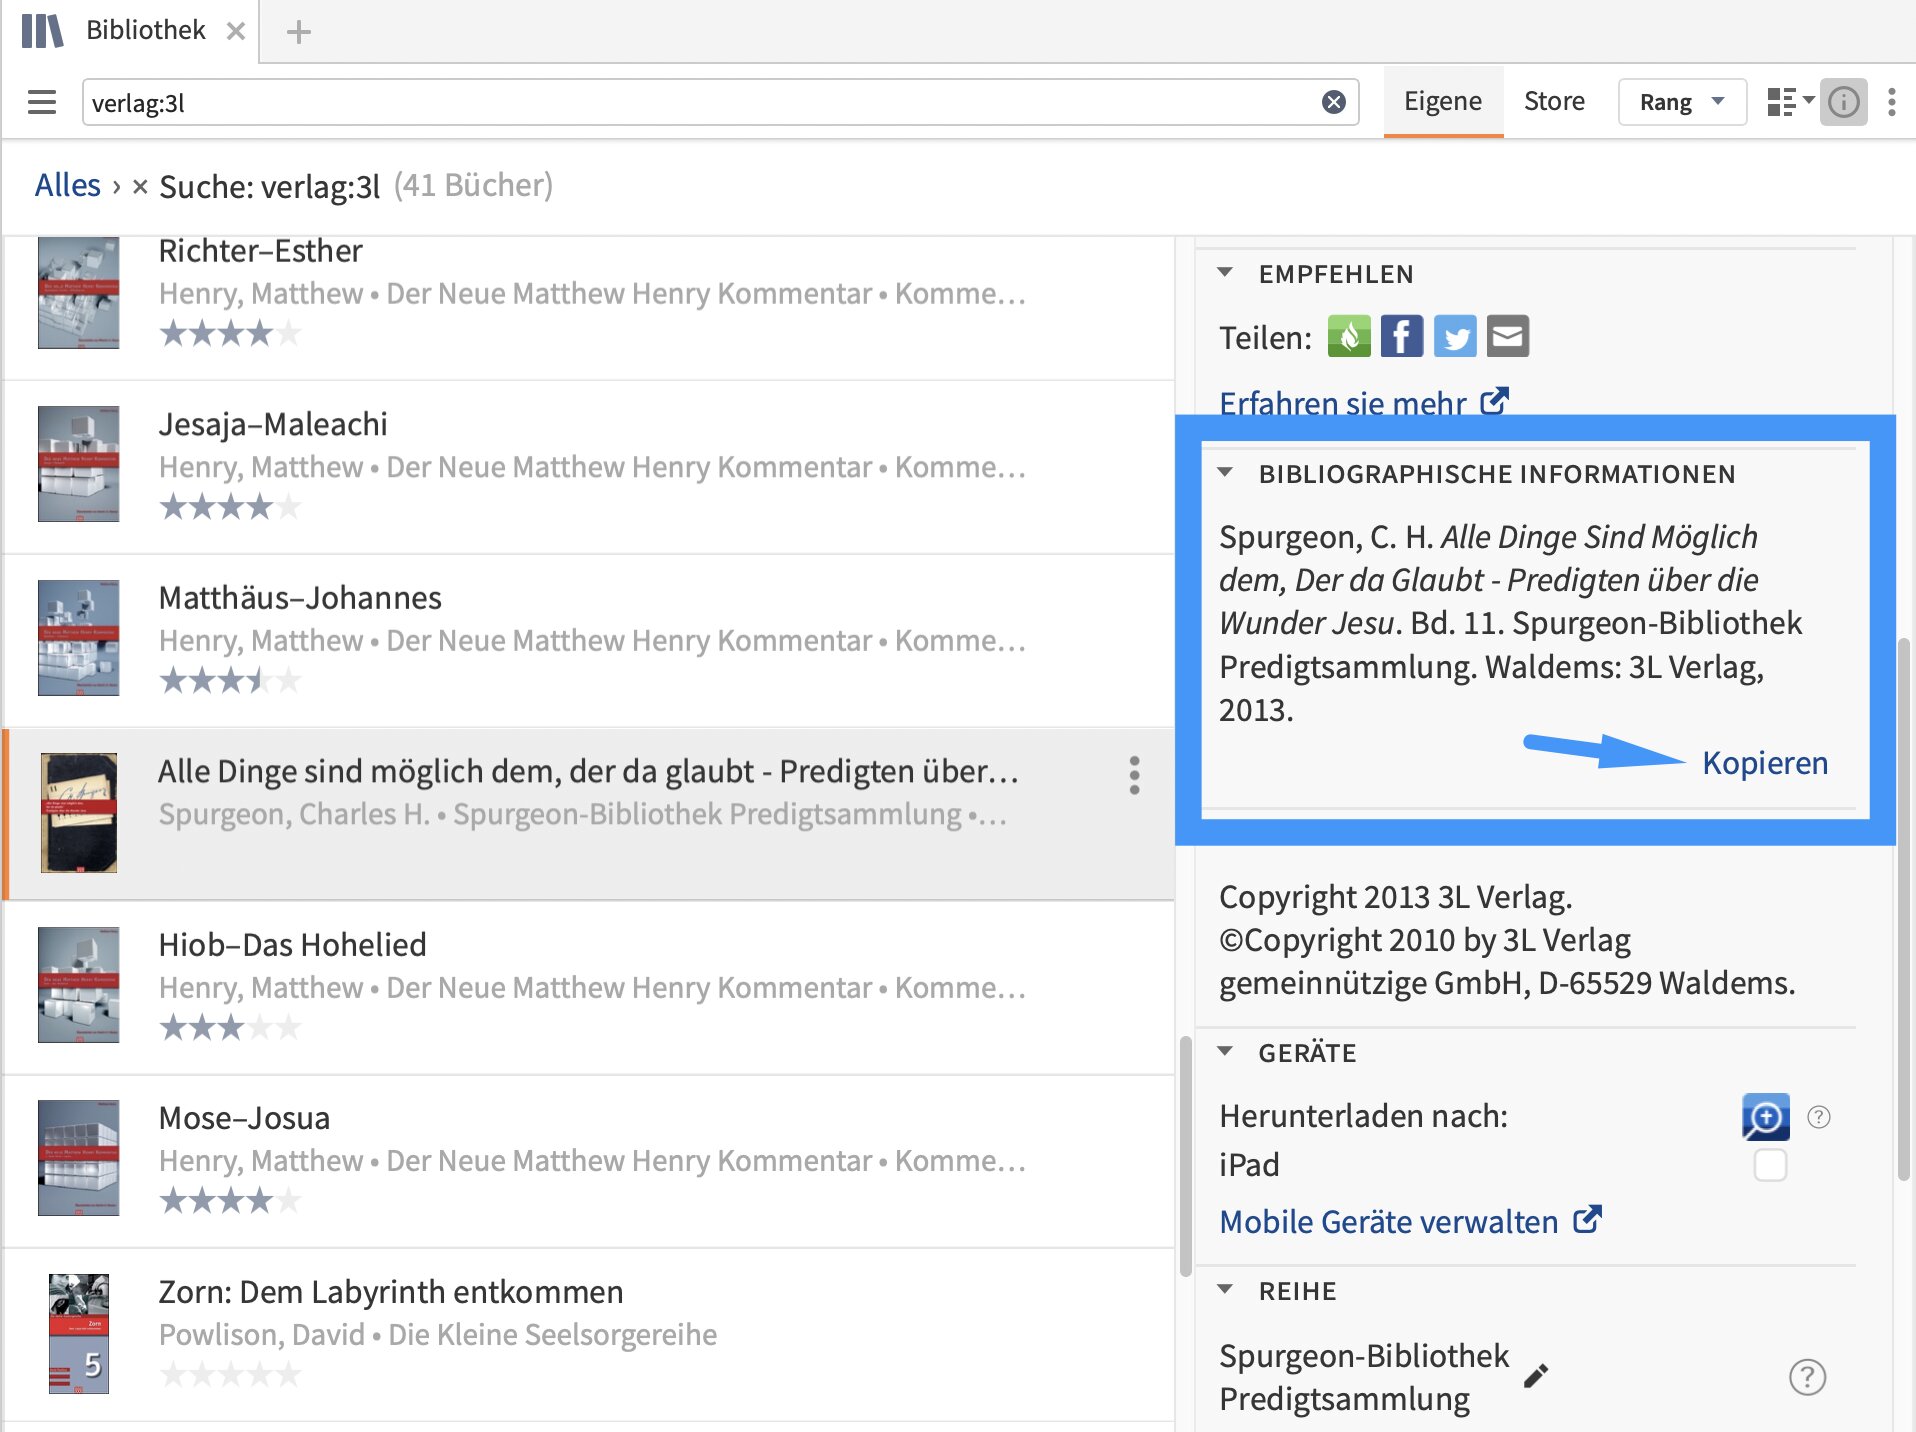This screenshot has width=1916, height=1432.
Task: Click the download-to-device icon
Action: (x=1766, y=1116)
